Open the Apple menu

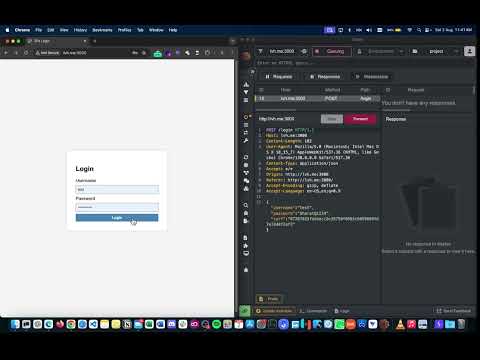[x=7, y=30]
